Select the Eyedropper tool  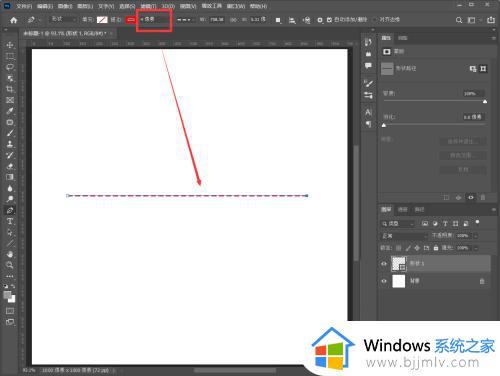10,111
